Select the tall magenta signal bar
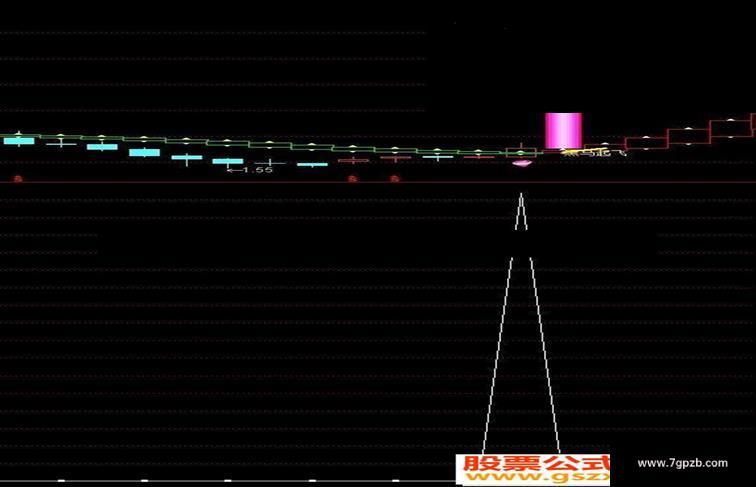 tap(563, 131)
